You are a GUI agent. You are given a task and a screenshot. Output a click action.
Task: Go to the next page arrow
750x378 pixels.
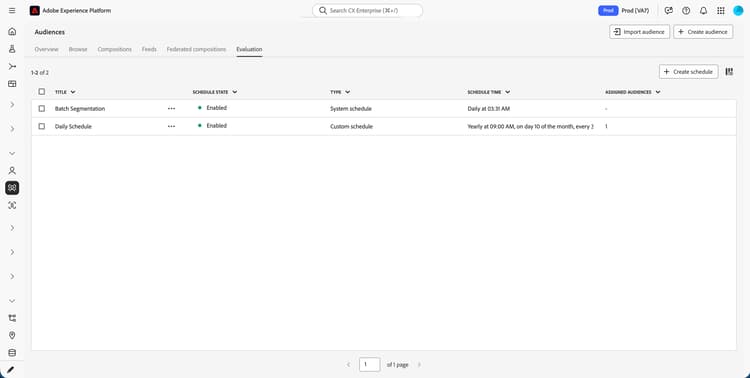click(419, 365)
